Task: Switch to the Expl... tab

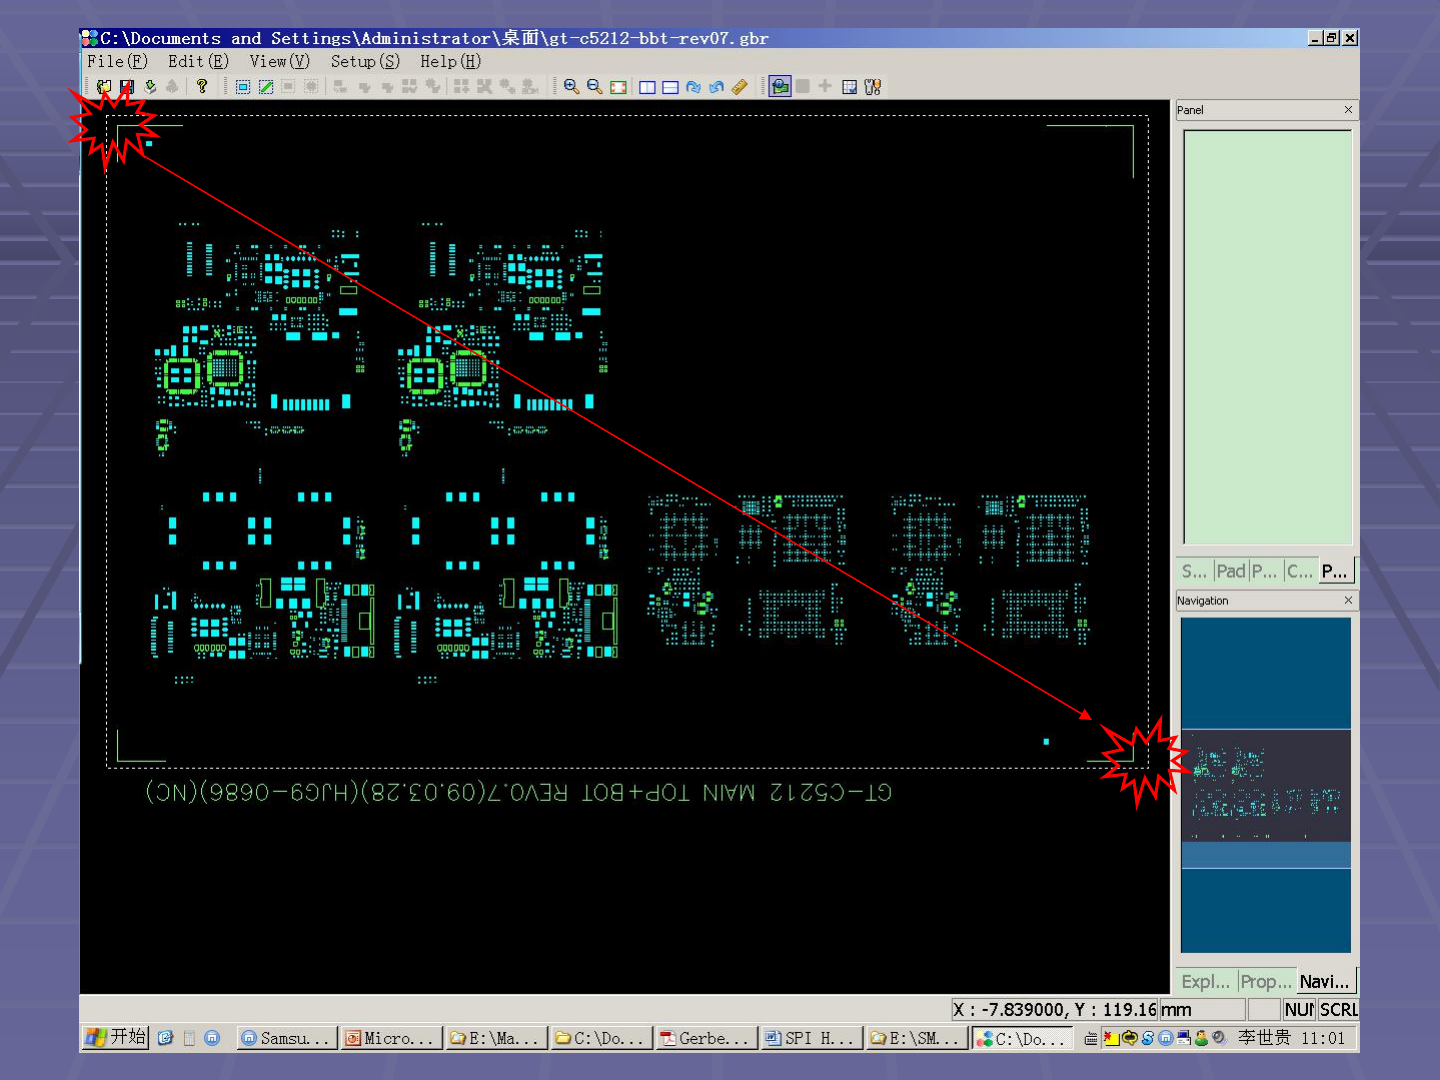Action: (x=1206, y=982)
